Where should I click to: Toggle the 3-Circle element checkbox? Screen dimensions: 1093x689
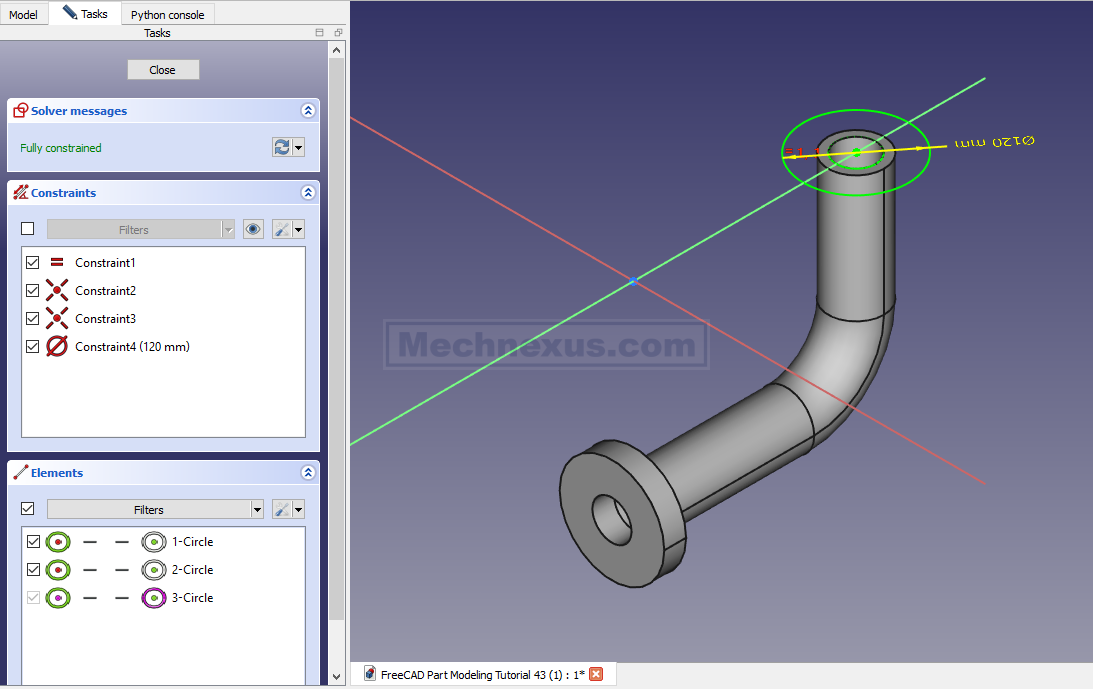(33, 597)
